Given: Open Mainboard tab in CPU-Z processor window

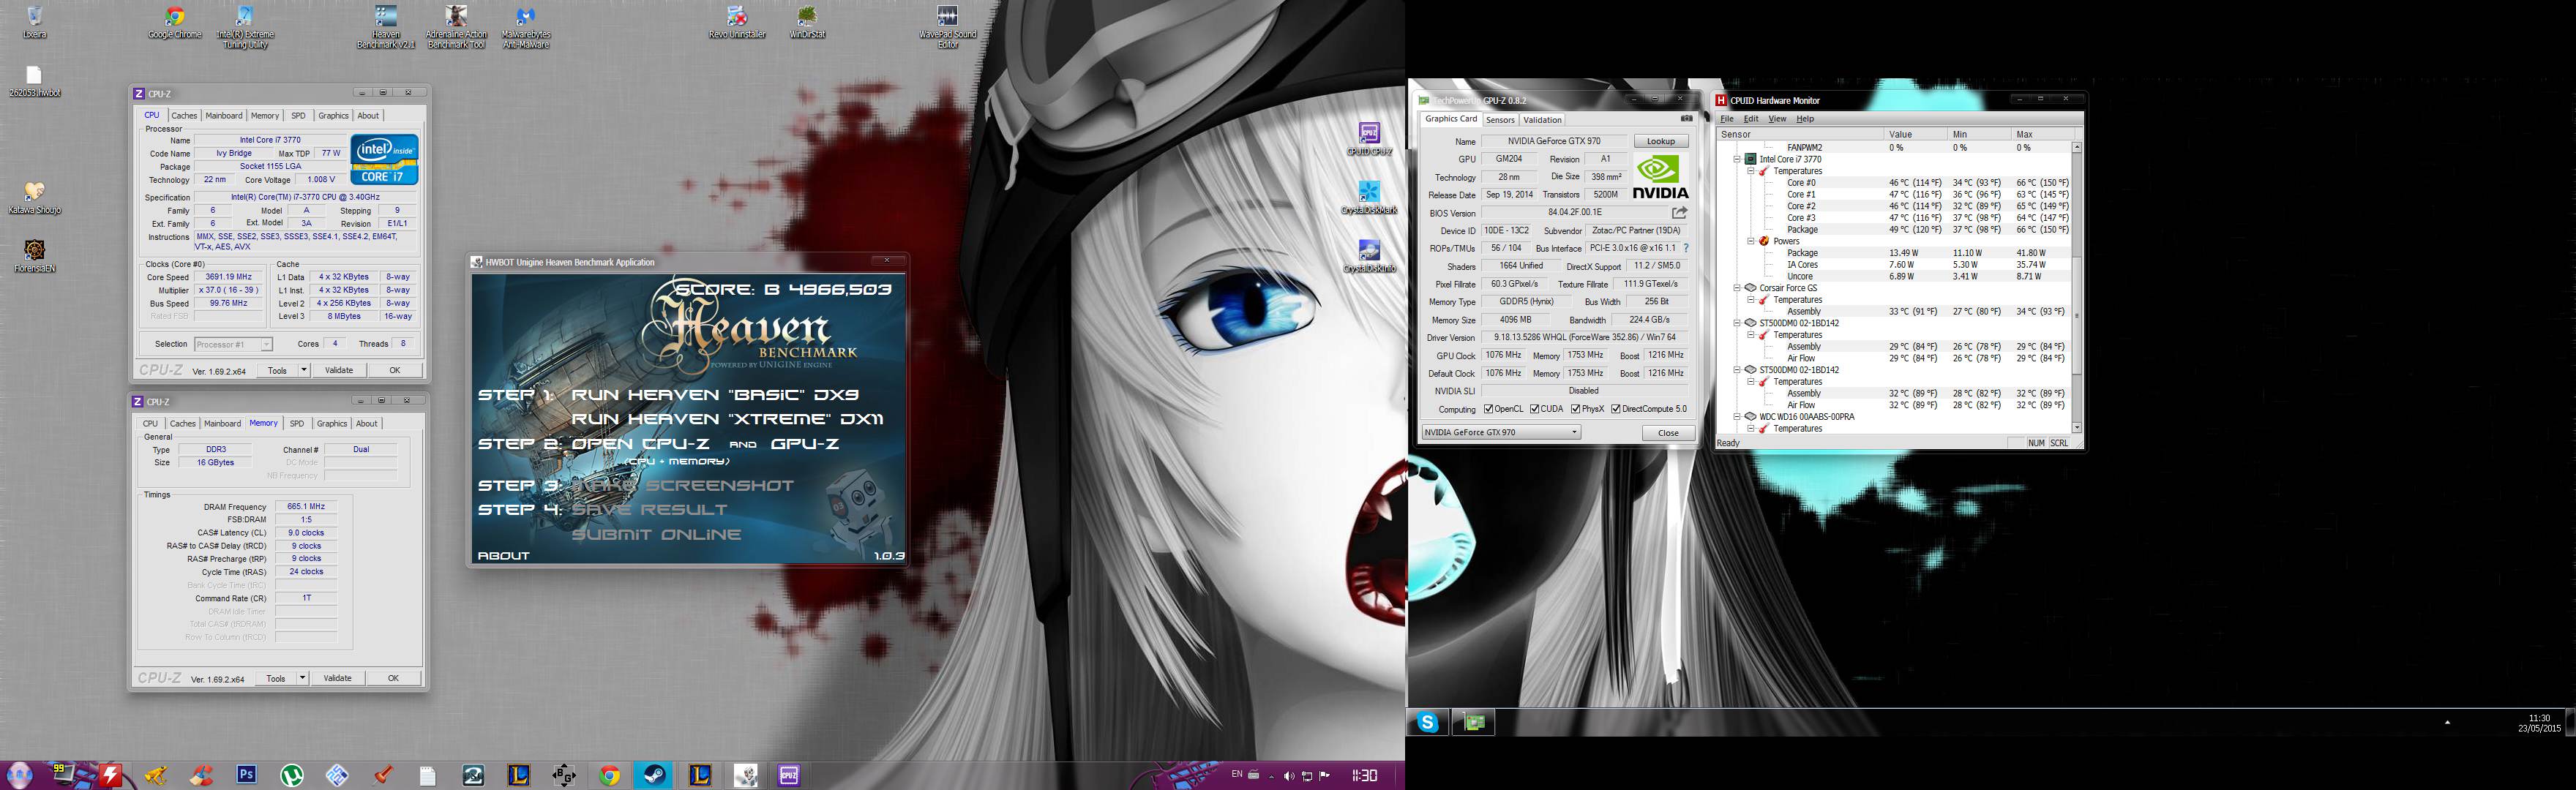Looking at the screenshot, I should coord(224,116).
